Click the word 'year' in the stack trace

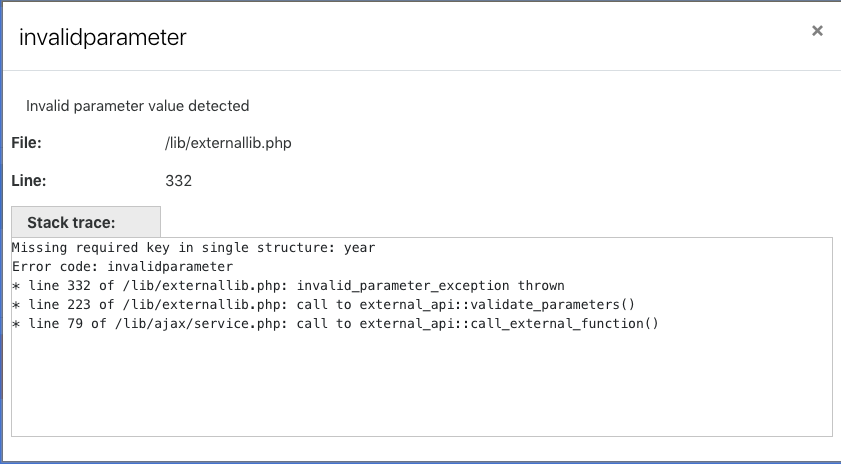(359, 248)
